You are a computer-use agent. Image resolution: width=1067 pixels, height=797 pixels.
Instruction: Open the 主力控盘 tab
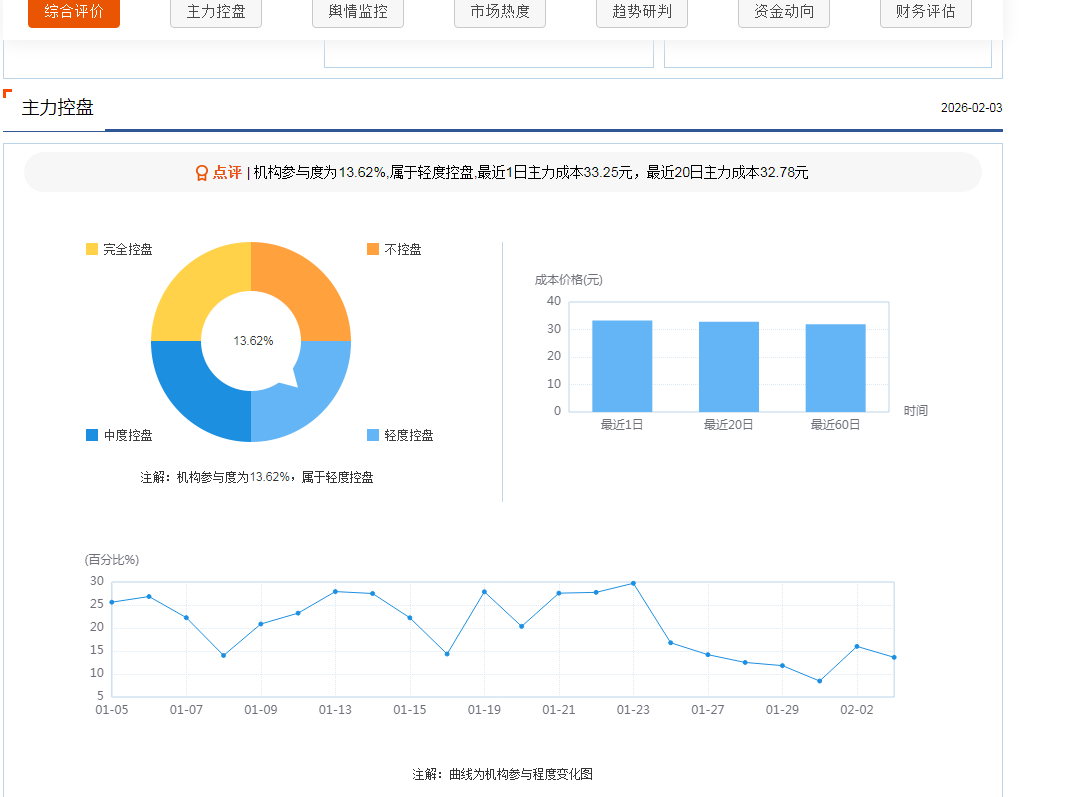point(216,13)
